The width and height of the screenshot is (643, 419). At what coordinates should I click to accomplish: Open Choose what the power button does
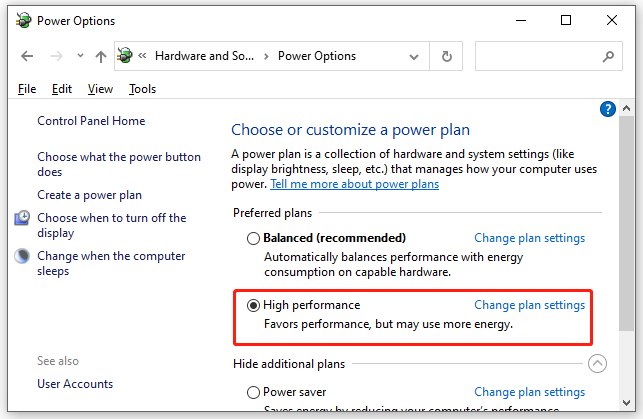pyautogui.click(x=119, y=164)
